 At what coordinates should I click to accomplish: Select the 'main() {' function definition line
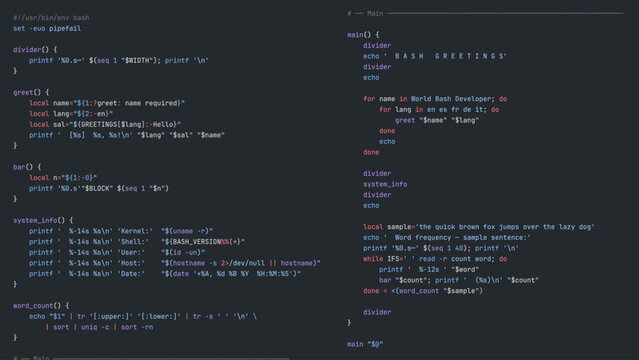(363, 35)
